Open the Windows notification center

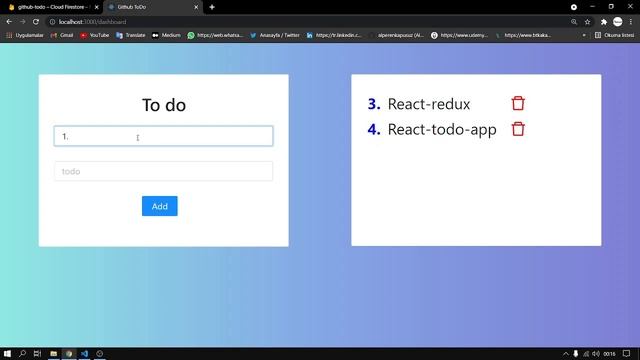click(x=627, y=353)
